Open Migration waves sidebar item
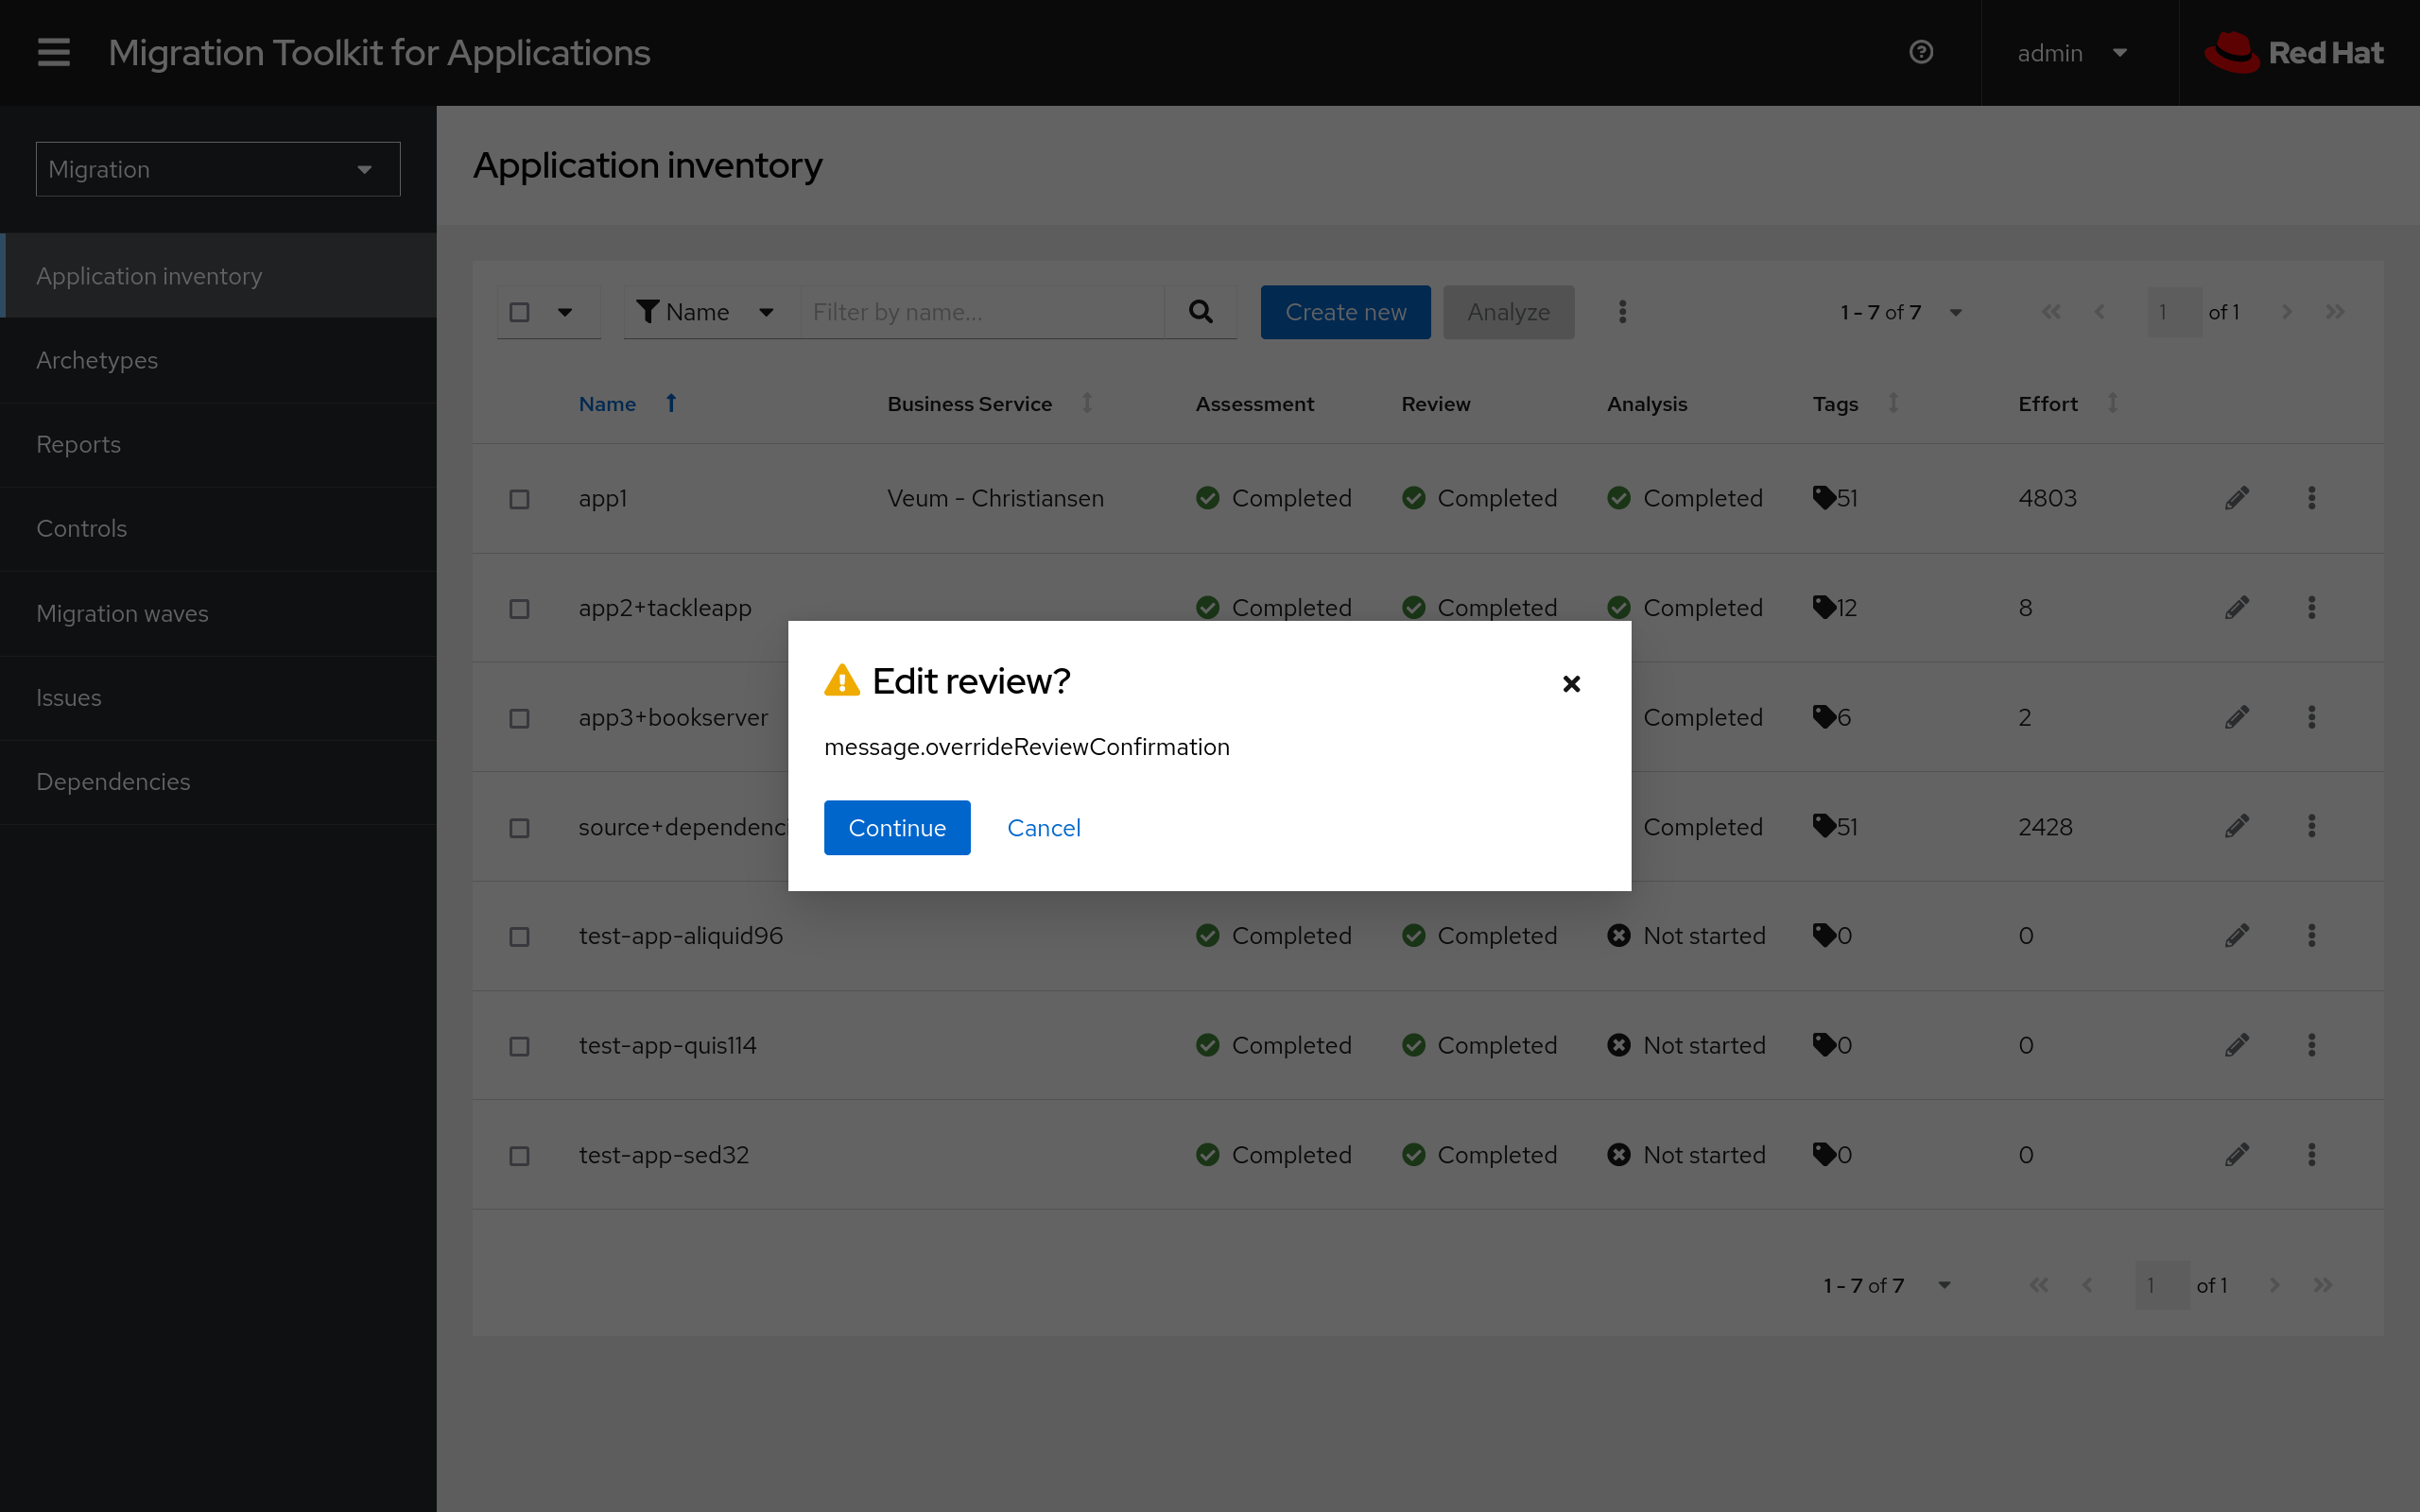 click(x=122, y=613)
